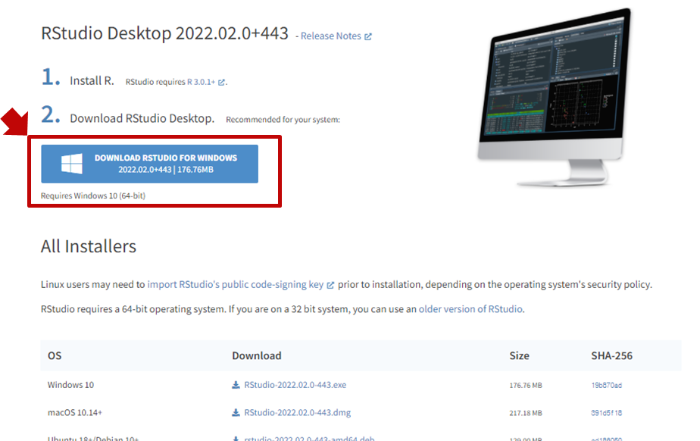Open the Release Notes link
This screenshot has width=700, height=441.
(331, 36)
